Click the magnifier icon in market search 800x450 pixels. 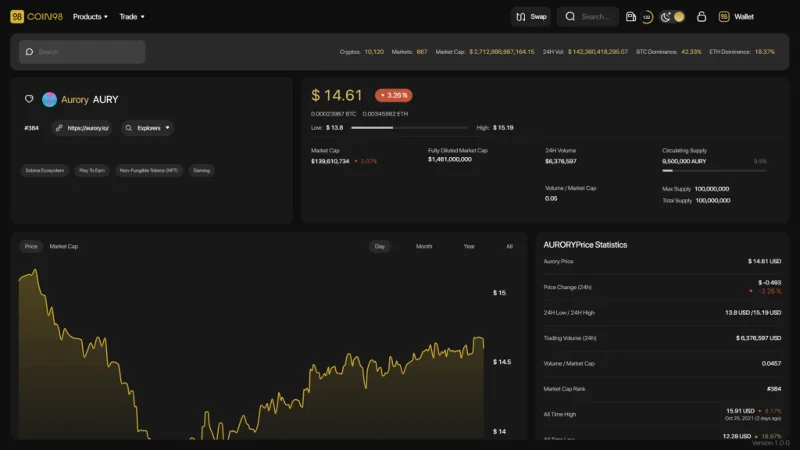tap(29, 52)
